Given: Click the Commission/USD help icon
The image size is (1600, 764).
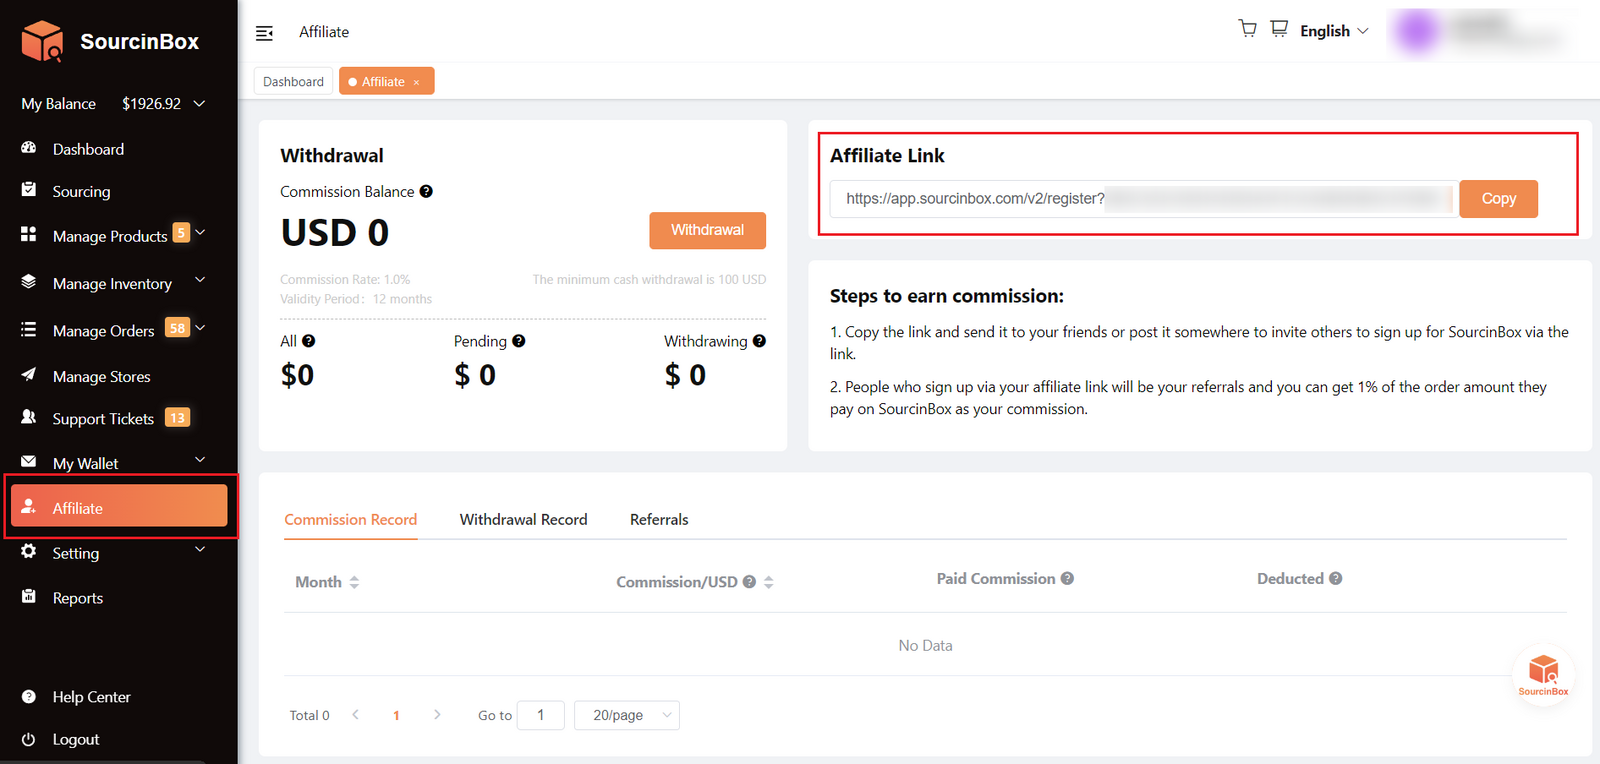Looking at the screenshot, I should coord(749,582).
